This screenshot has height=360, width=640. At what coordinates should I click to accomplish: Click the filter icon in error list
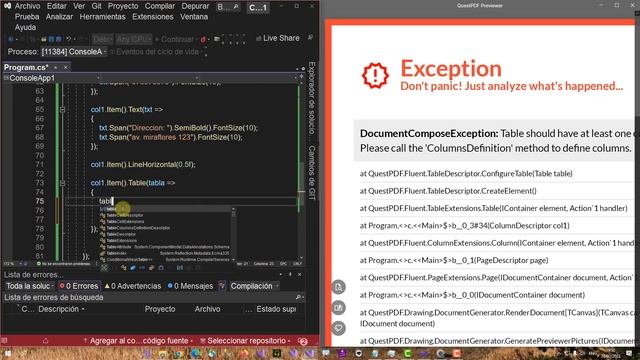pyautogui.click(x=222, y=286)
